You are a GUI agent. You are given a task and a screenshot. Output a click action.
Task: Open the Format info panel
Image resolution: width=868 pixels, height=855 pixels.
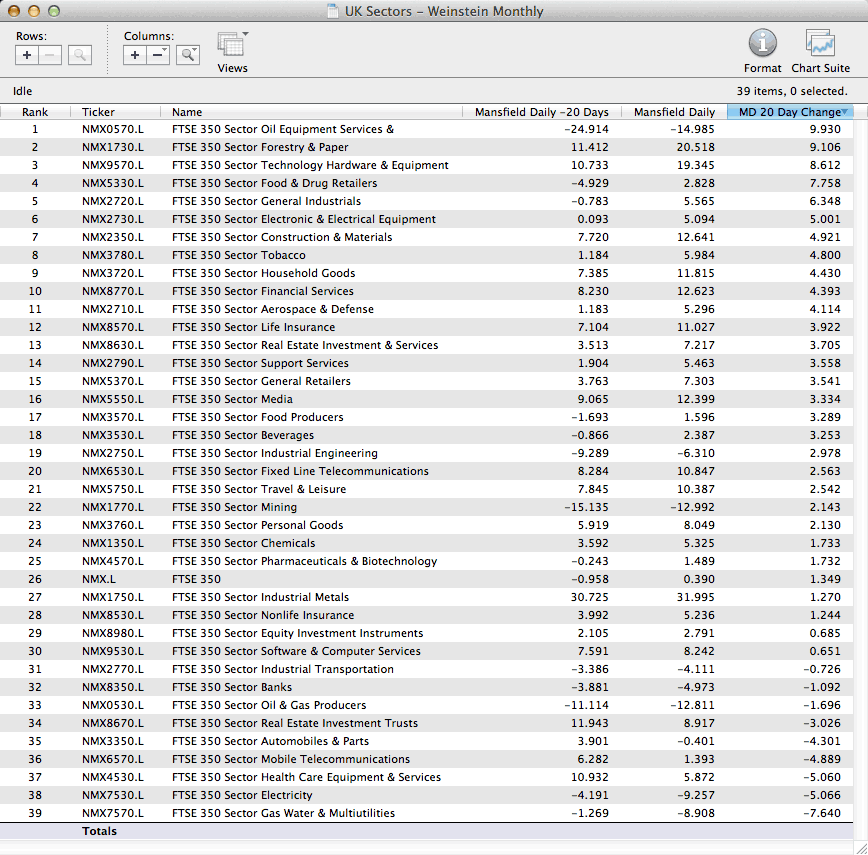coord(762,50)
